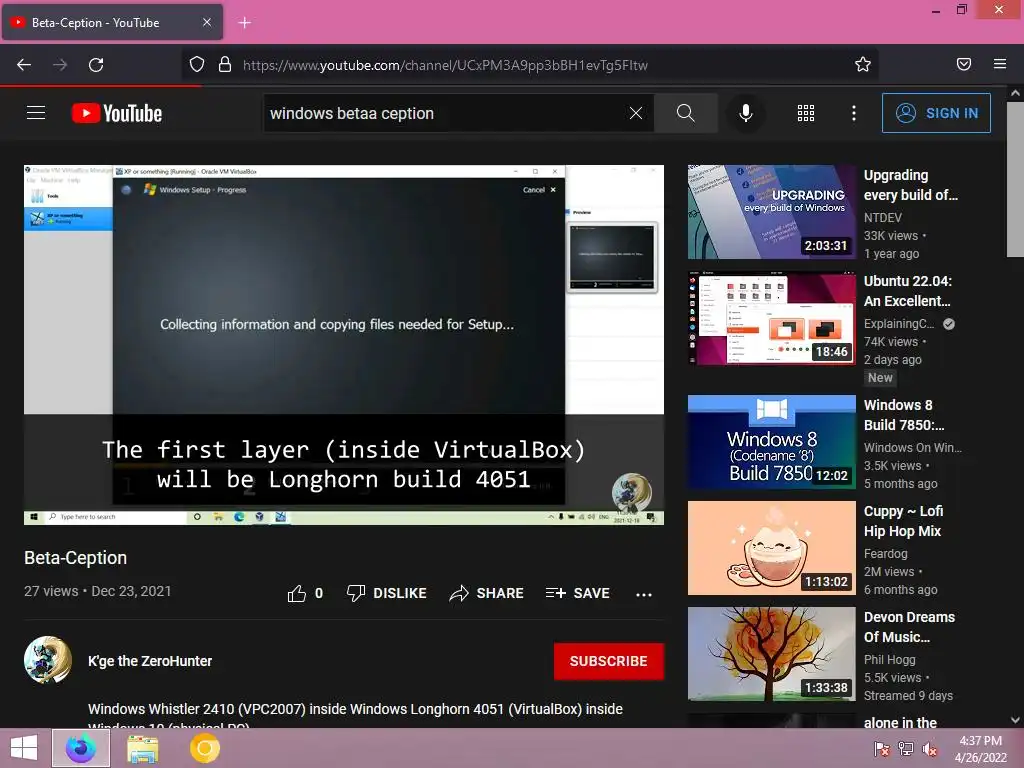Click Firefox icon in the taskbar
1024x768 pixels.
coord(81,748)
